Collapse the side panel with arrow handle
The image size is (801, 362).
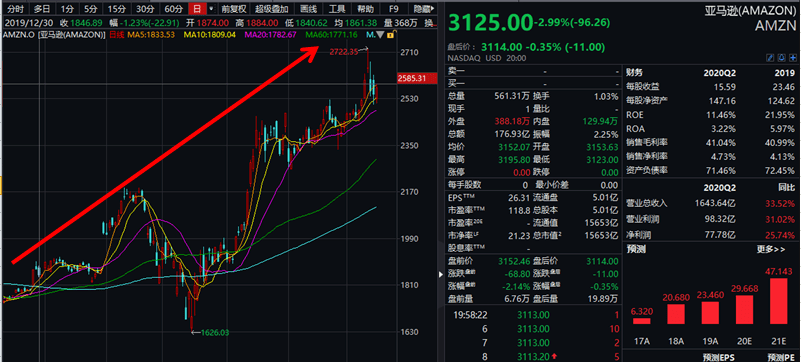[x=442, y=274]
